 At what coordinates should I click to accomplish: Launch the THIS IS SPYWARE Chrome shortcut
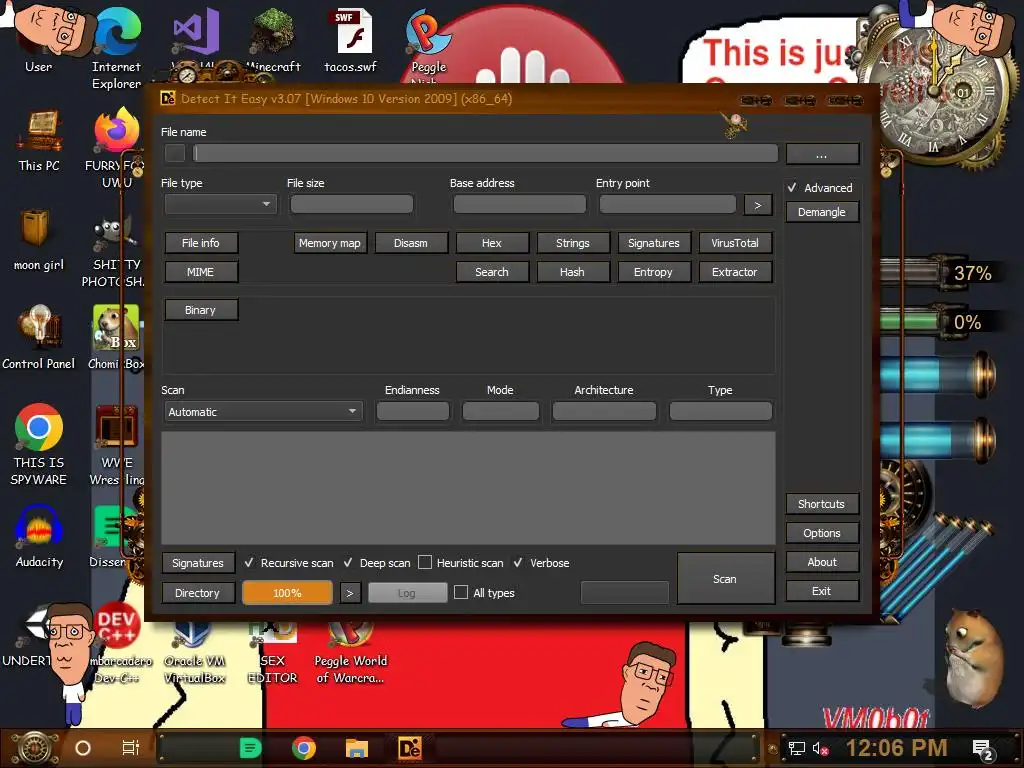[39, 445]
